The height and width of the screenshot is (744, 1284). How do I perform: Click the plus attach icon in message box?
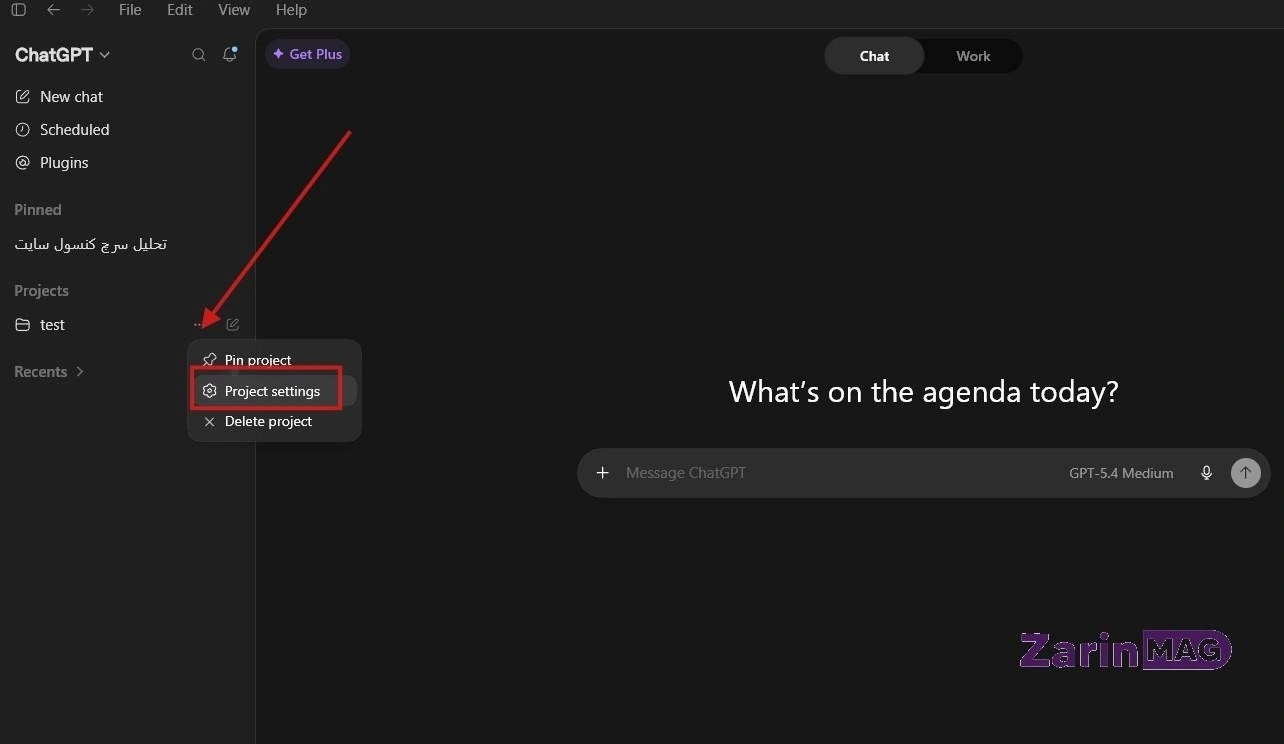coord(602,473)
